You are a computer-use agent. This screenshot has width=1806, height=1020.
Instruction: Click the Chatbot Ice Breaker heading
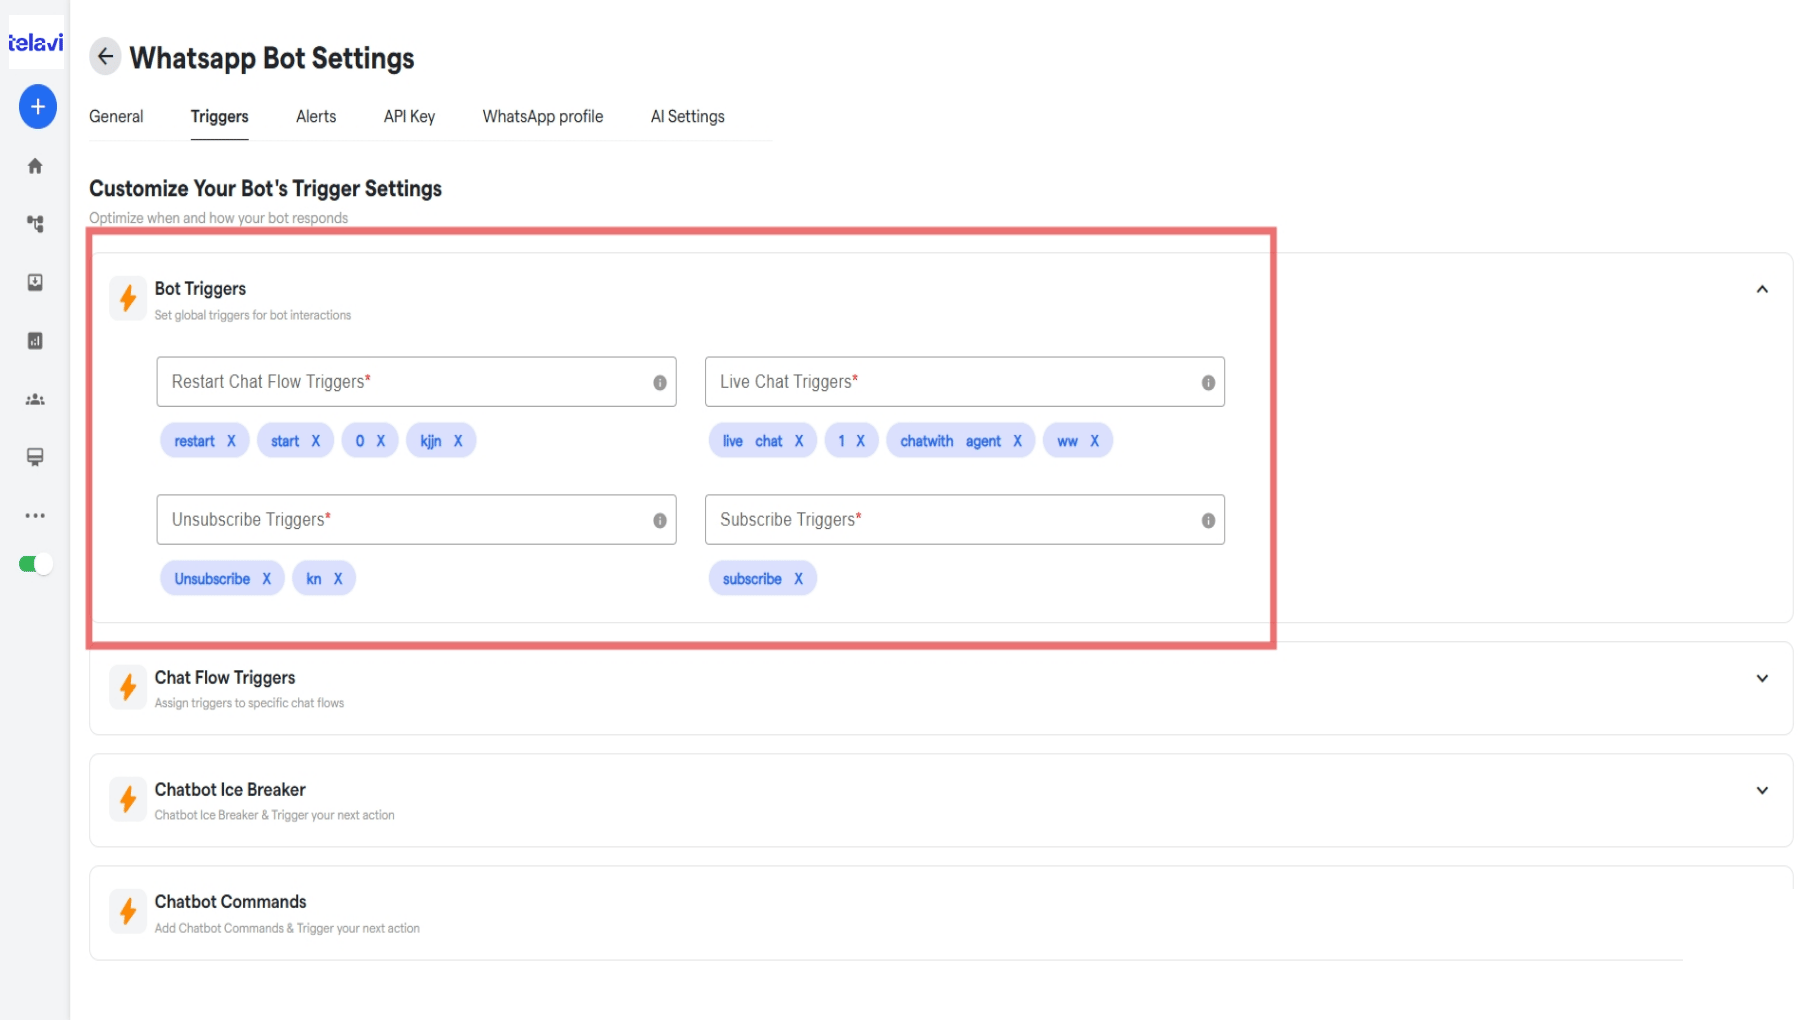point(230,790)
